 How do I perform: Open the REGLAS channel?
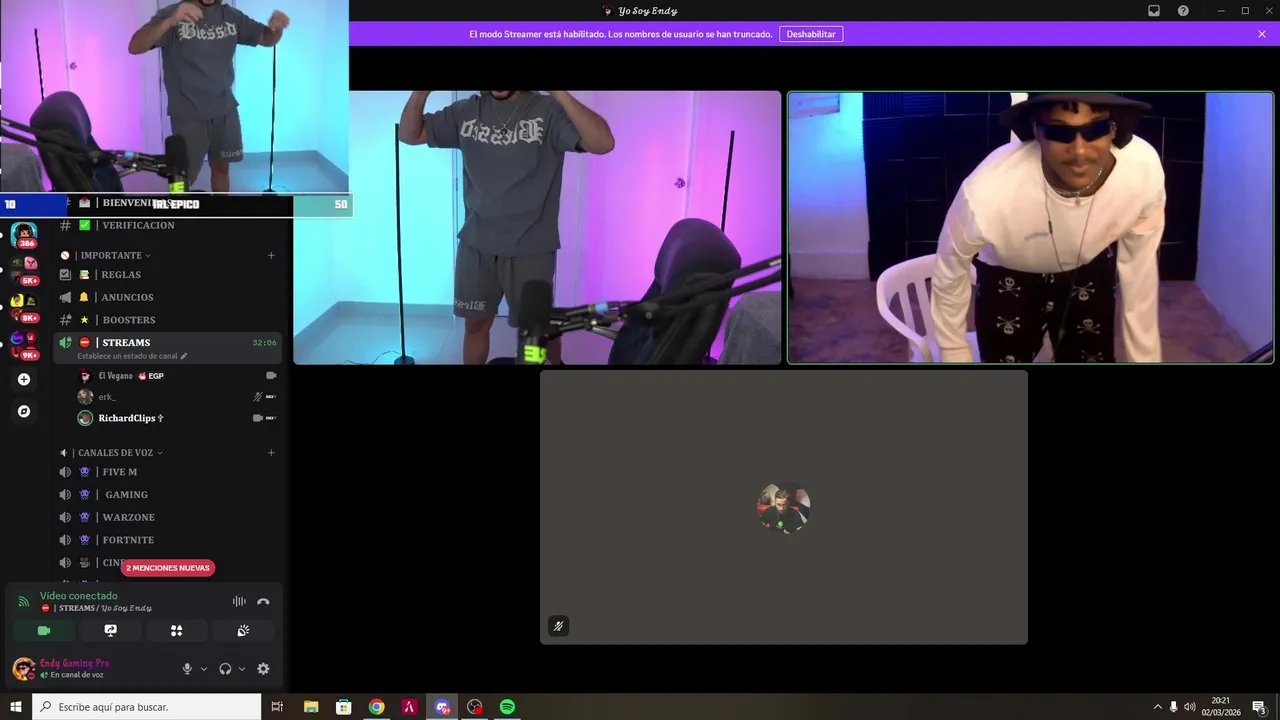167,275
